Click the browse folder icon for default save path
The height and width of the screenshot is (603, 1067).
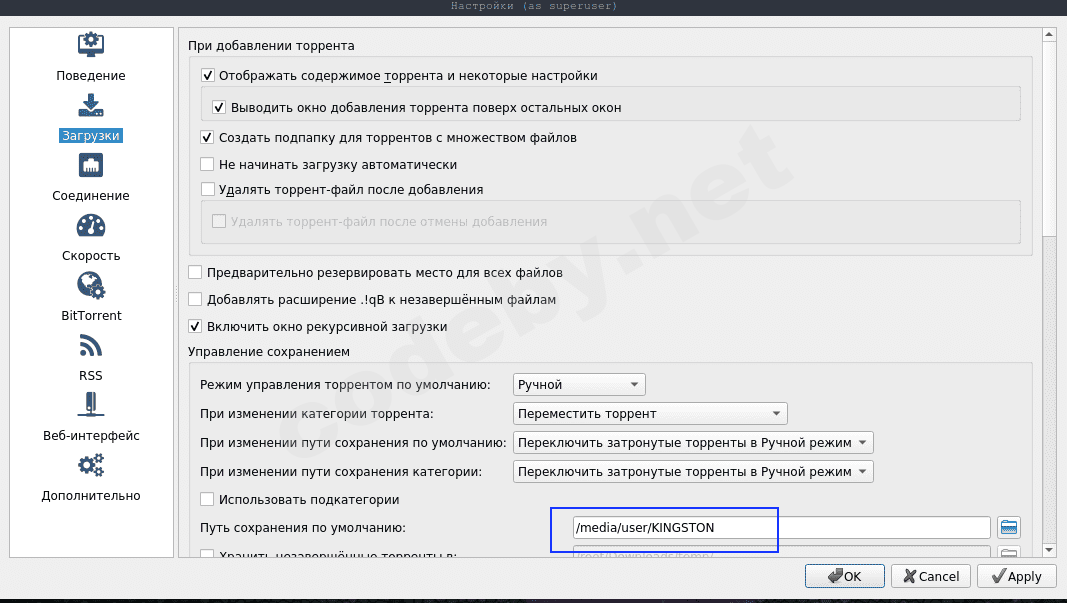click(1009, 528)
